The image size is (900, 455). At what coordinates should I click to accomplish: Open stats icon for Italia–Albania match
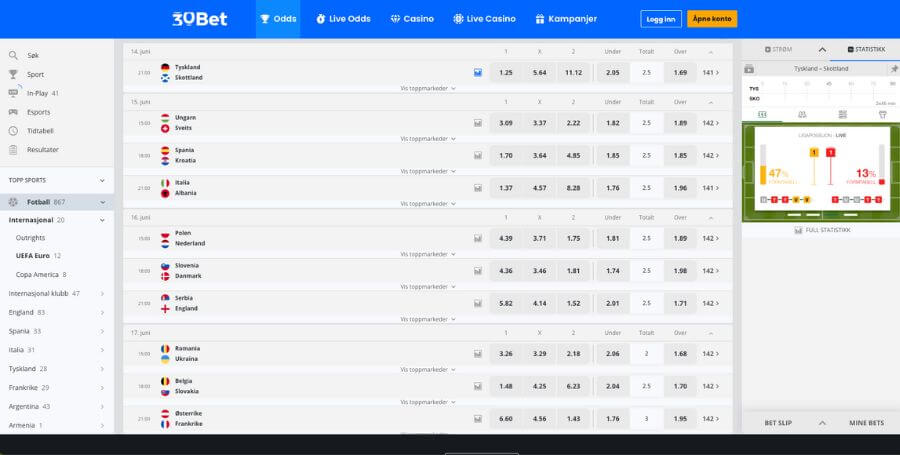pos(478,188)
